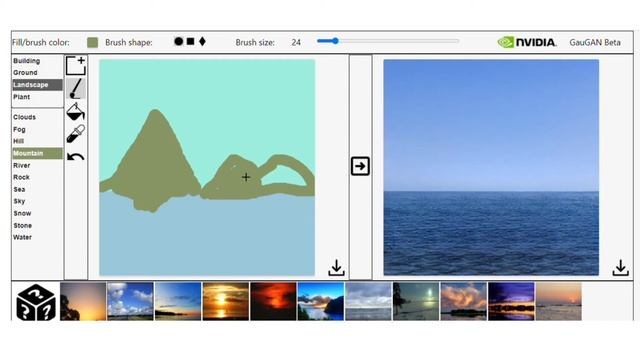Pick the eyedropper tool
The width and height of the screenshot is (640, 360).
point(76,134)
